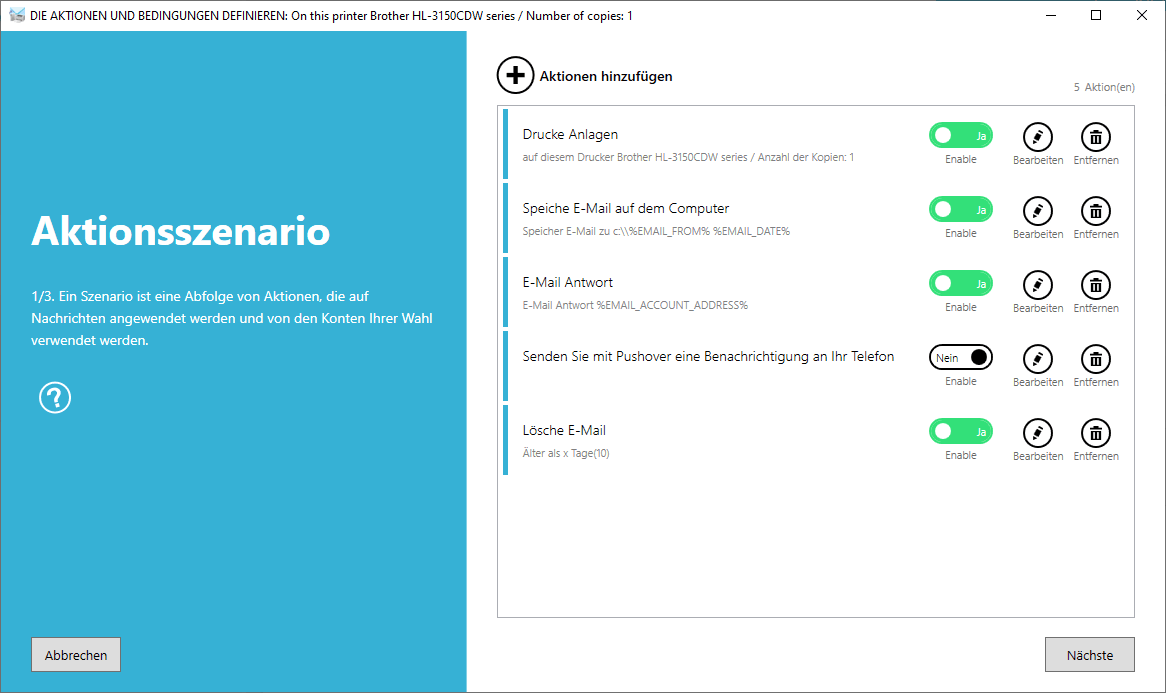Edit the Lösche E-Mail action
This screenshot has height=693, width=1166.
pos(1037,433)
